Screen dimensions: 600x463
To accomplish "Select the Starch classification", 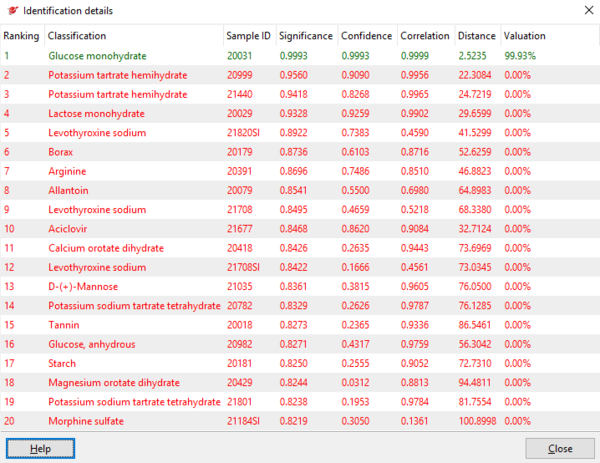I will click(62, 364).
